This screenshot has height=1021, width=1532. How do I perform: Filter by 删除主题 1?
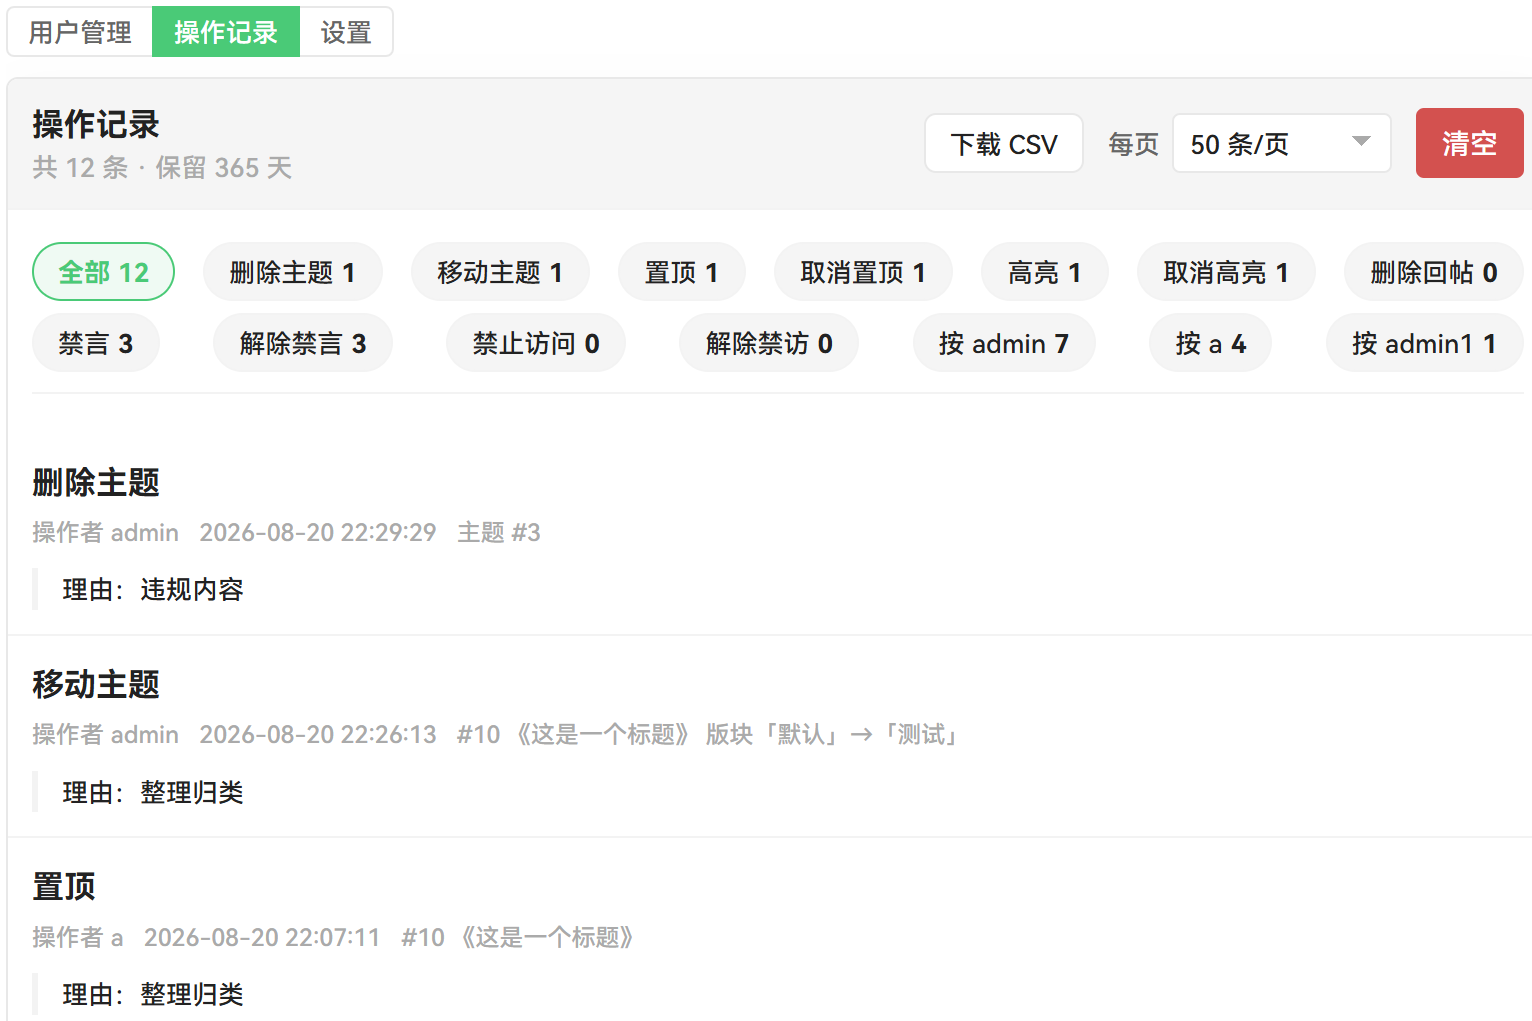click(292, 272)
